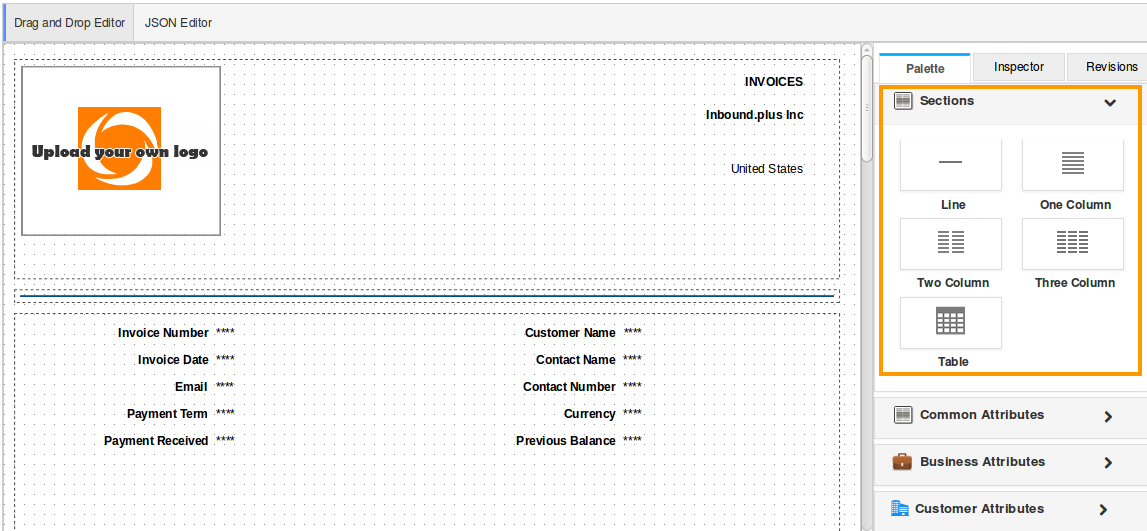Click the Currency label

(x=590, y=414)
